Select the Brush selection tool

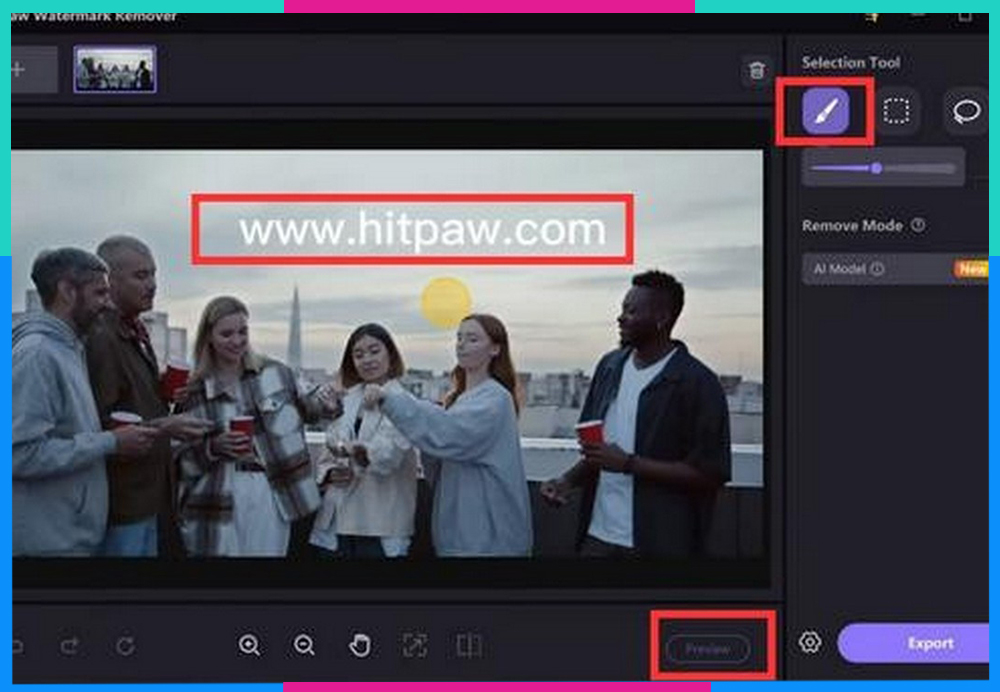click(826, 112)
